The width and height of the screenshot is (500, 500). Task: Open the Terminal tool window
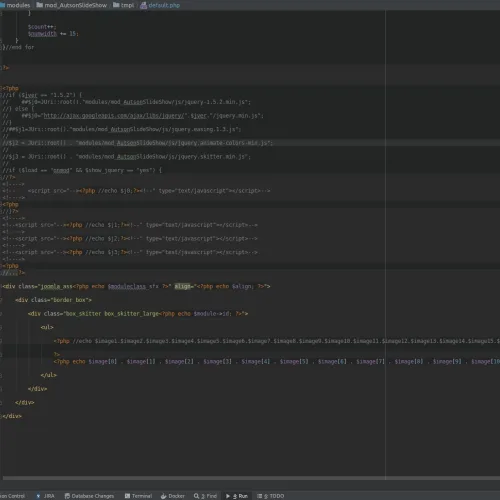[x=138, y=496]
